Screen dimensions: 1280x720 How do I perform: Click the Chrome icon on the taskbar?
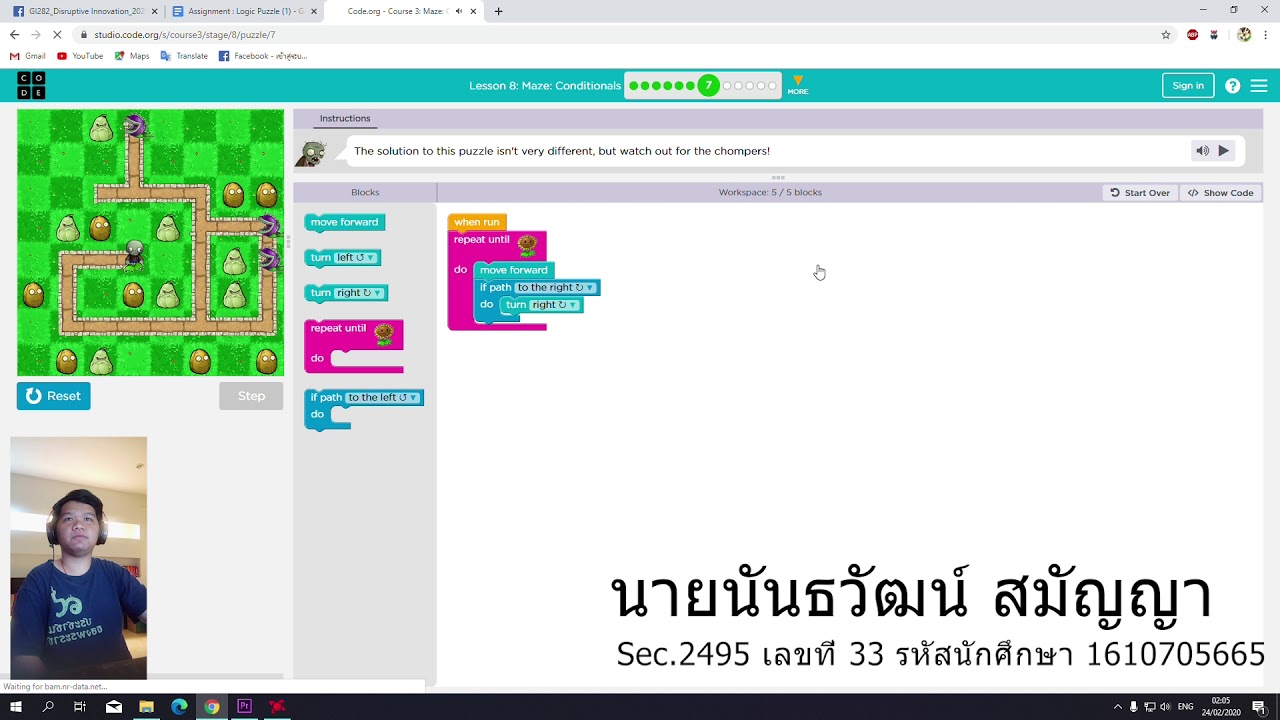click(x=212, y=707)
